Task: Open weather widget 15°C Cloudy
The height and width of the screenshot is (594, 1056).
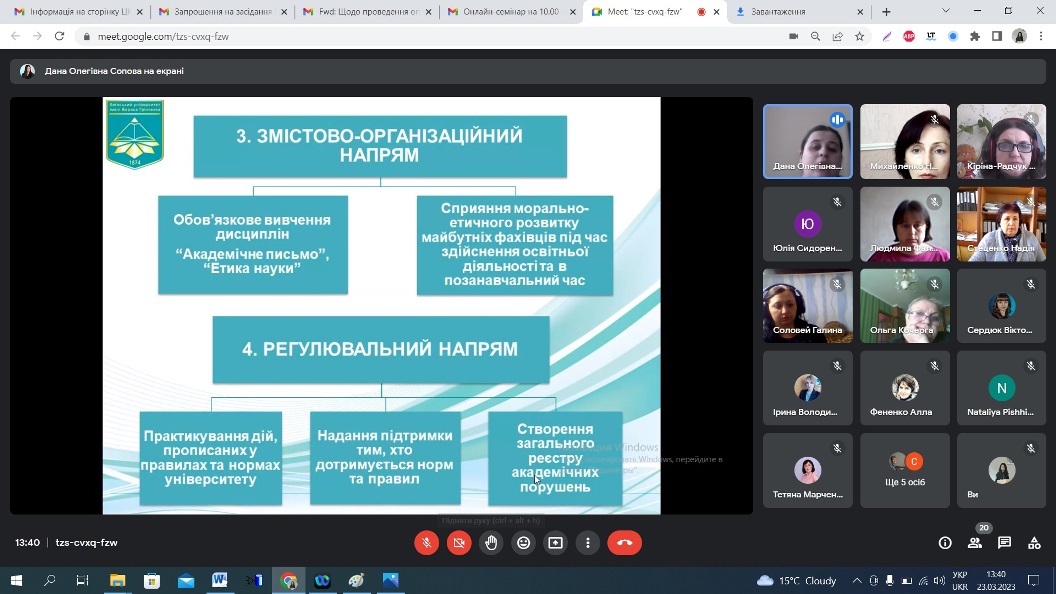Action: (797, 581)
